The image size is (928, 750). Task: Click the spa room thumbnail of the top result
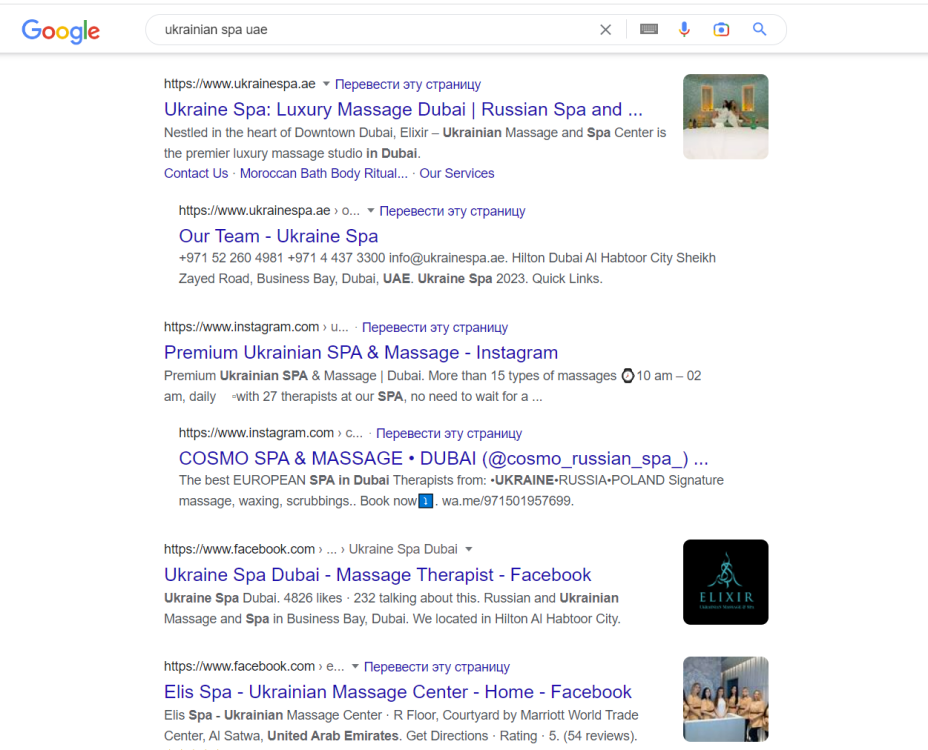click(725, 116)
